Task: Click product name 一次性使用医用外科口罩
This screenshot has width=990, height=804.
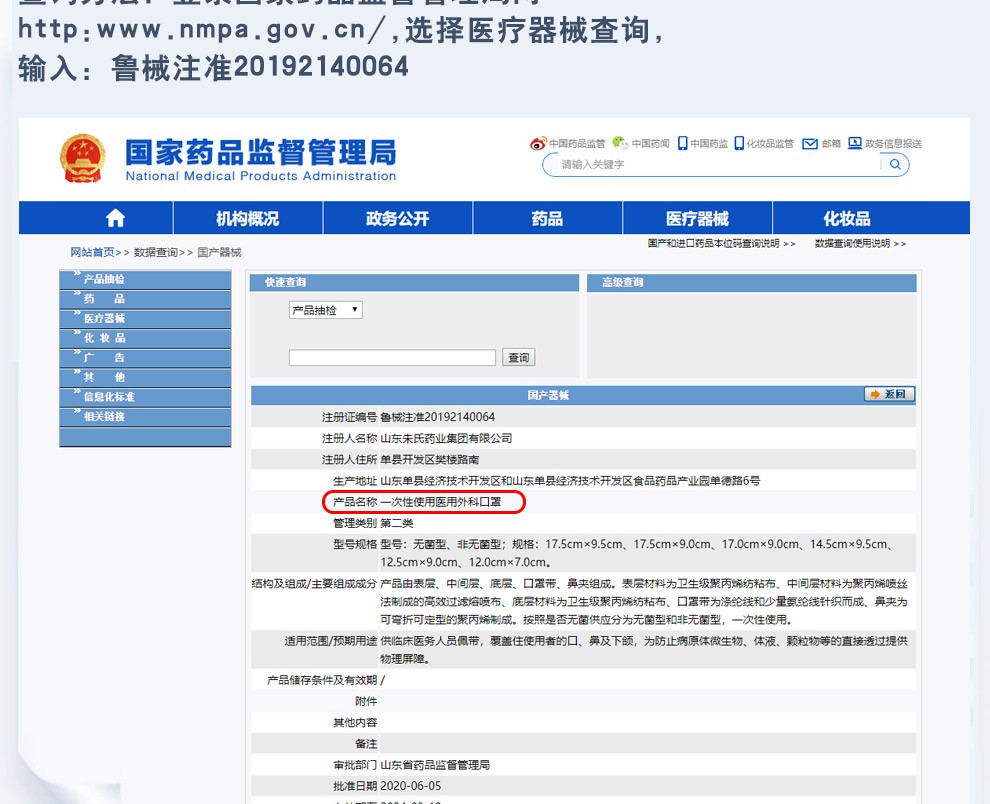Action: pos(440,502)
